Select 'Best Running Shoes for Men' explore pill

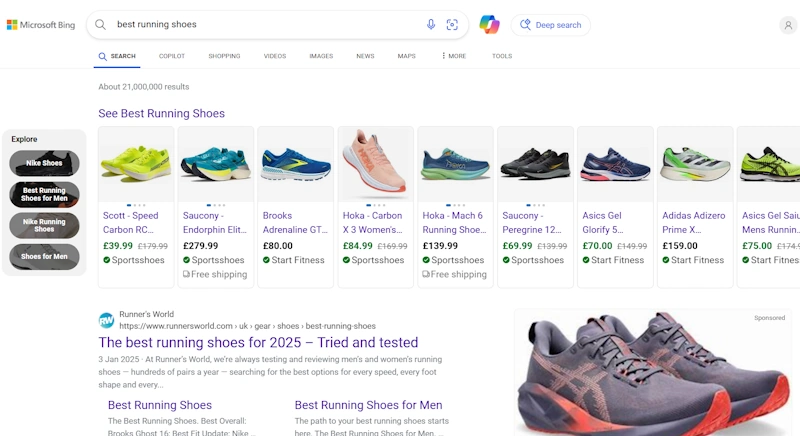click(x=44, y=194)
